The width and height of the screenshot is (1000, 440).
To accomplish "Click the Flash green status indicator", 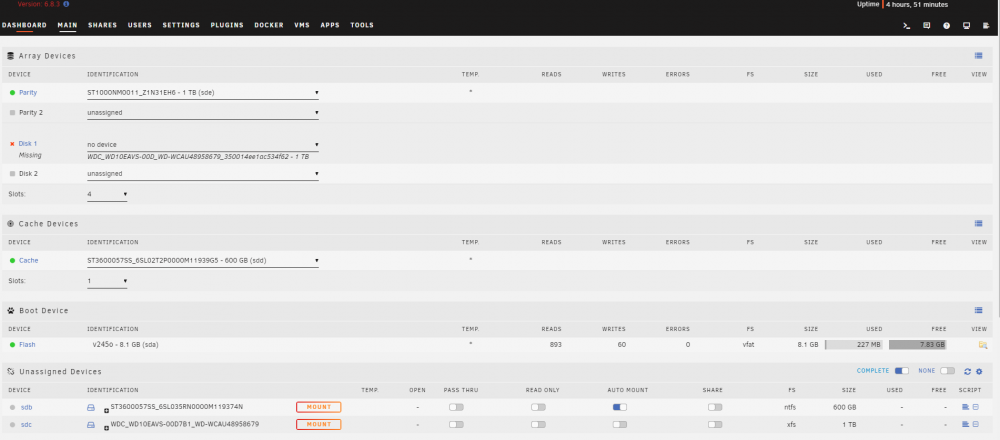I will 12,344.
